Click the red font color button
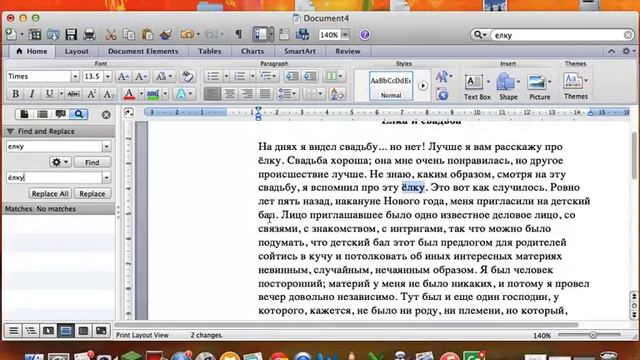This screenshot has width=640, height=360. click(129, 94)
